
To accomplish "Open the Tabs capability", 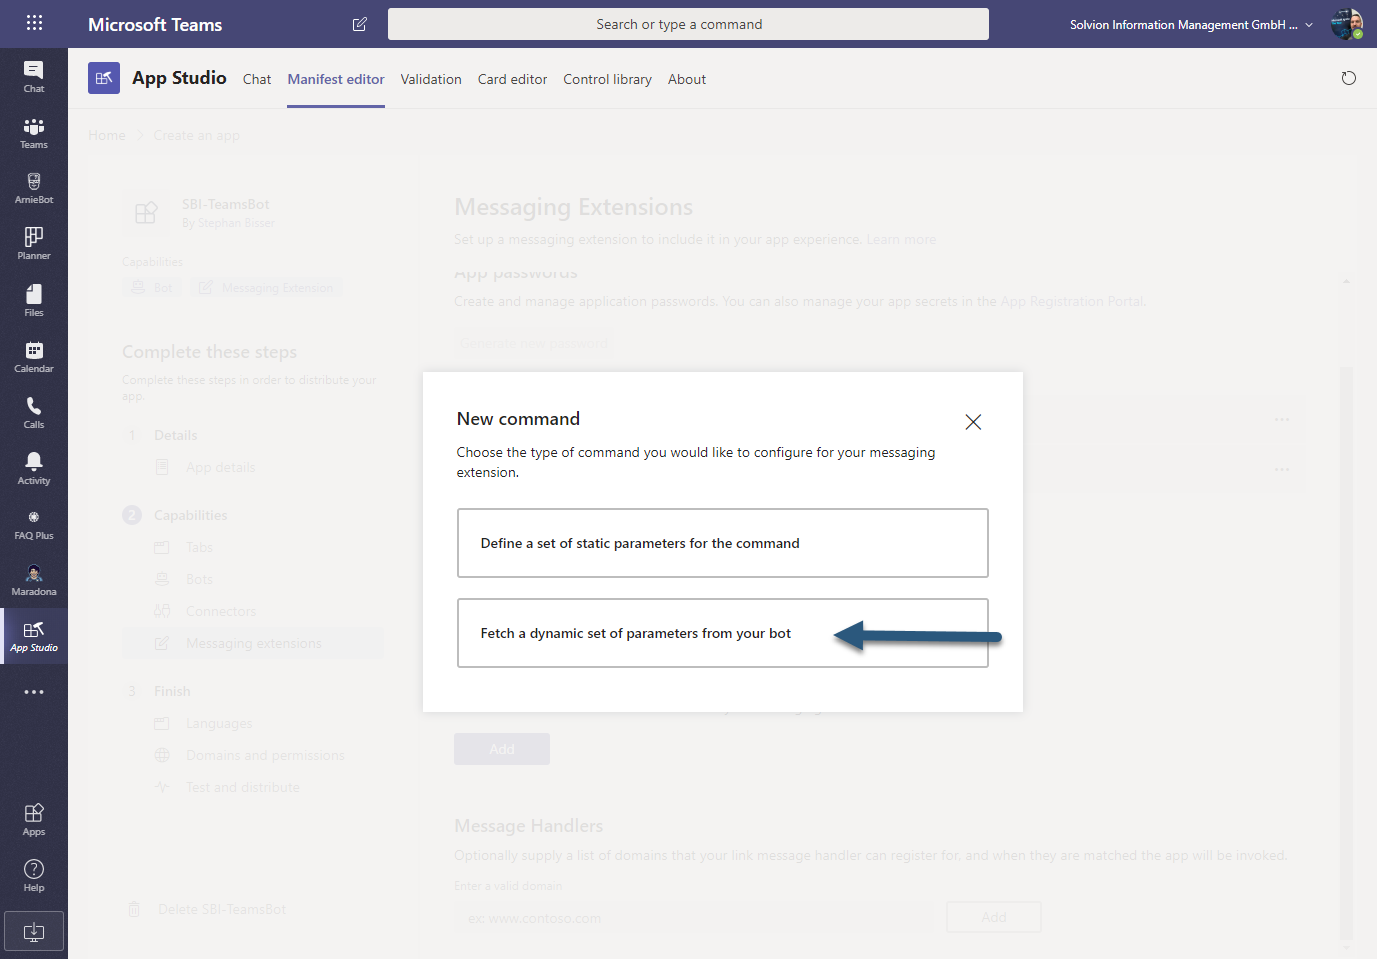I will tap(199, 547).
